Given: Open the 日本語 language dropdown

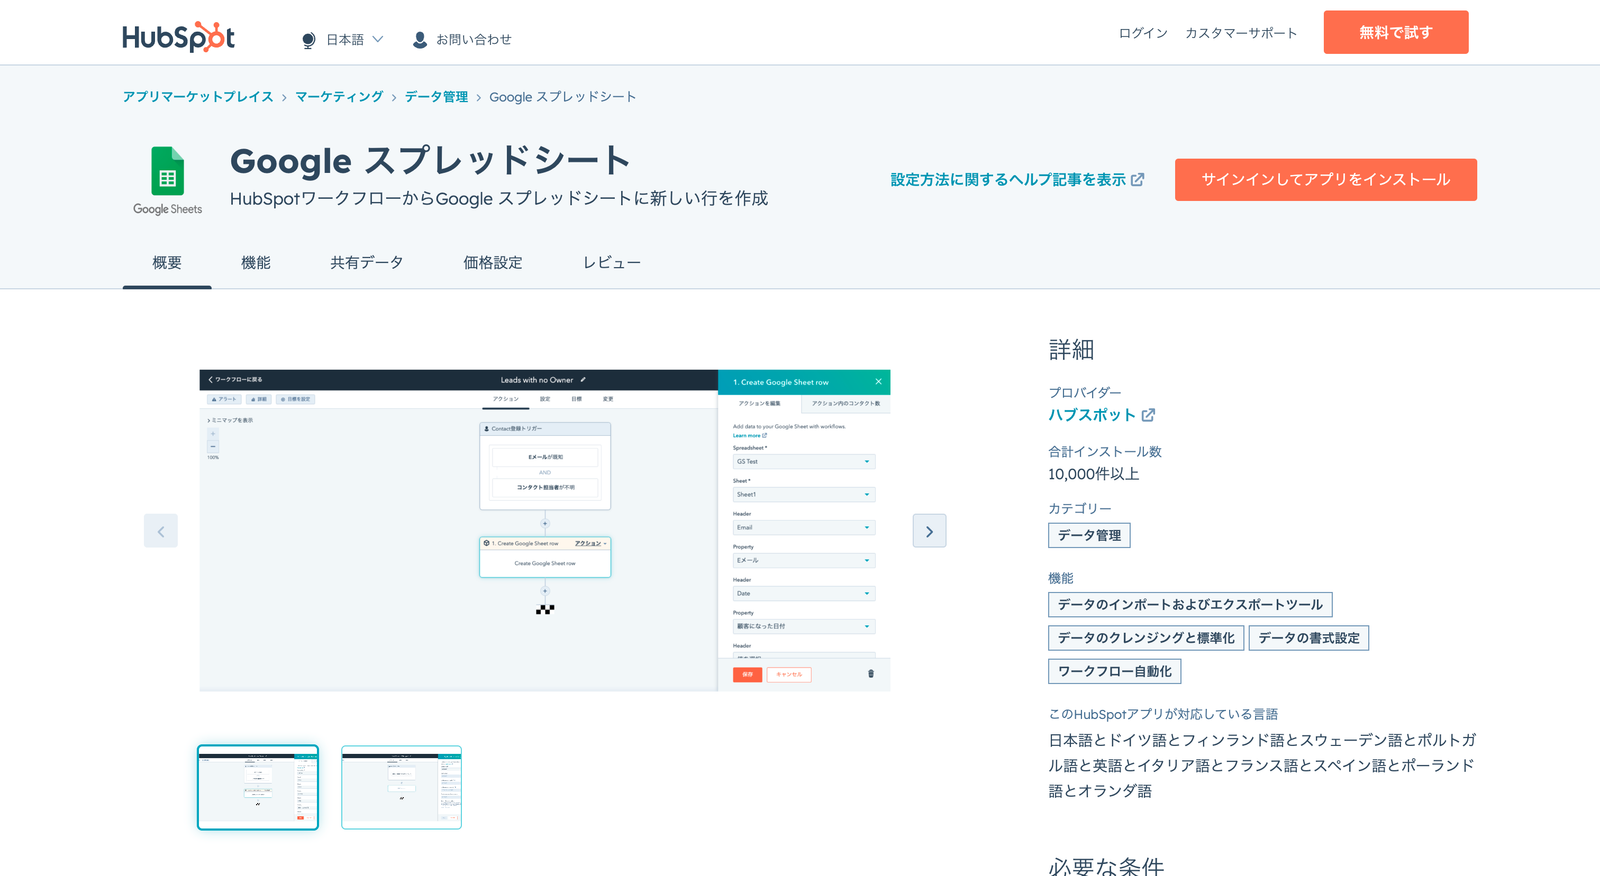Looking at the screenshot, I should coord(354,40).
